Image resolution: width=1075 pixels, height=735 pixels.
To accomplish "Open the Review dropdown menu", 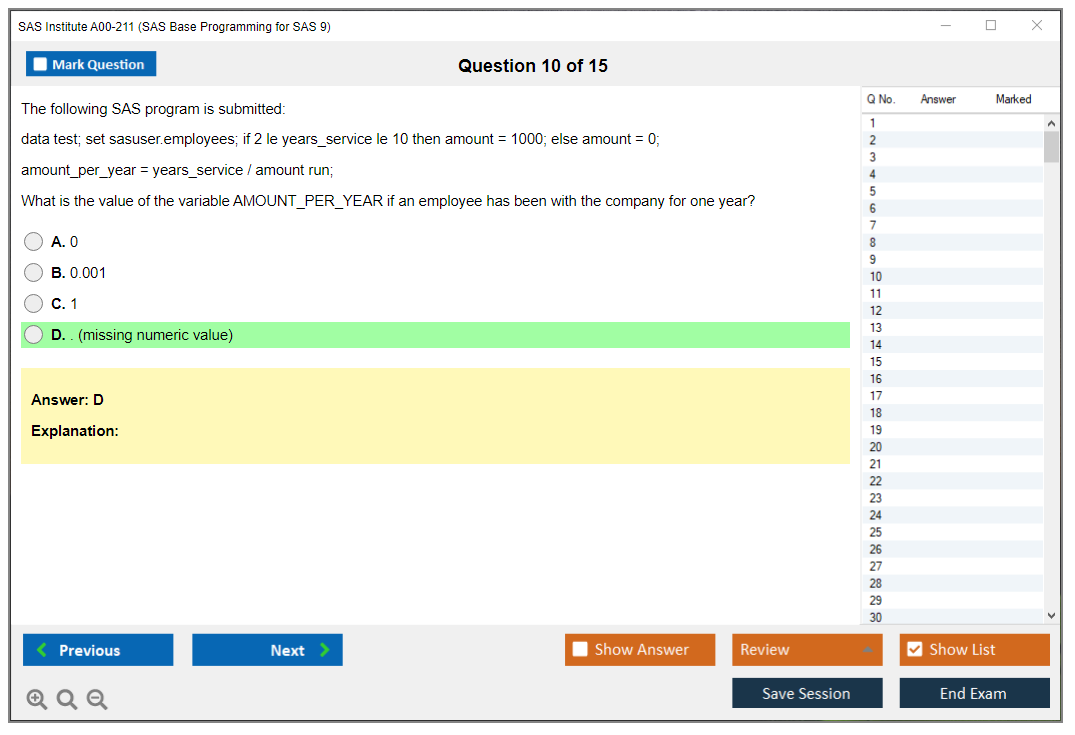I will tap(806, 650).
